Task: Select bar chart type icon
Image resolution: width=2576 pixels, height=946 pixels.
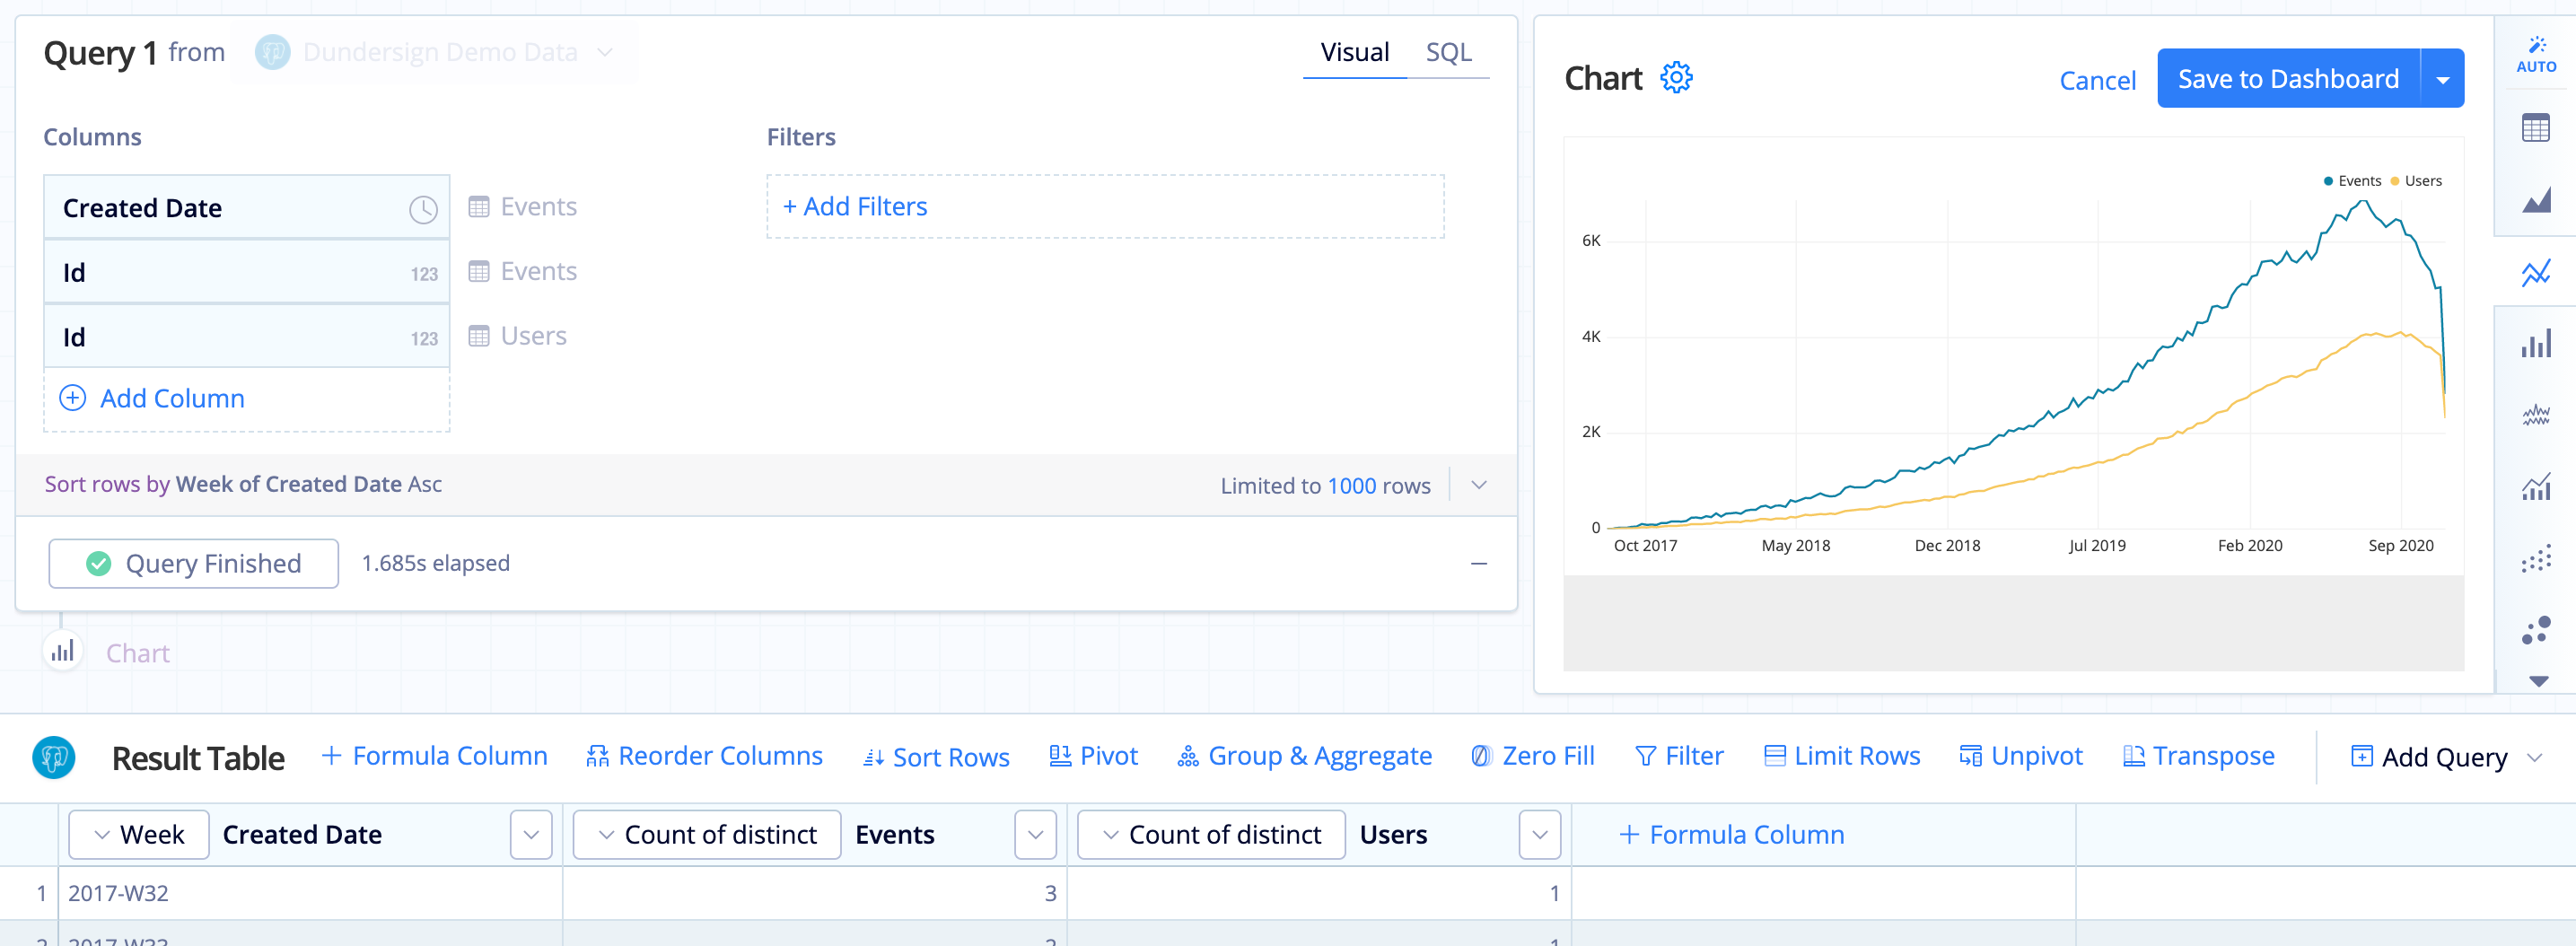Action: click(x=2536, y=344)
